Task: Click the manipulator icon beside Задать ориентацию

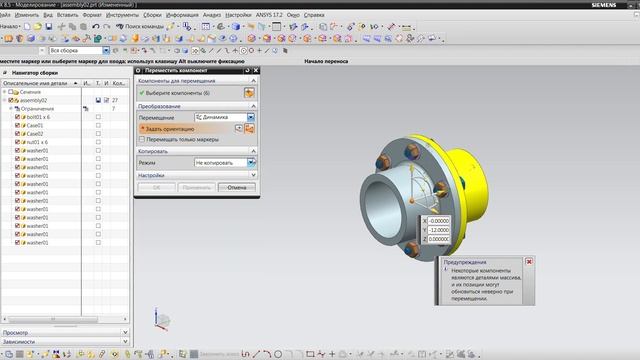Action: pos(249,129)
